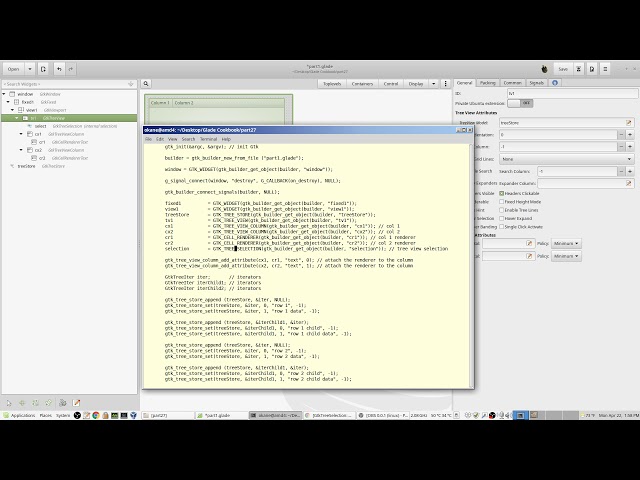Launch Chrome from the taskbar panel
This screenshot has width=640, height=480.
point(96,415)
